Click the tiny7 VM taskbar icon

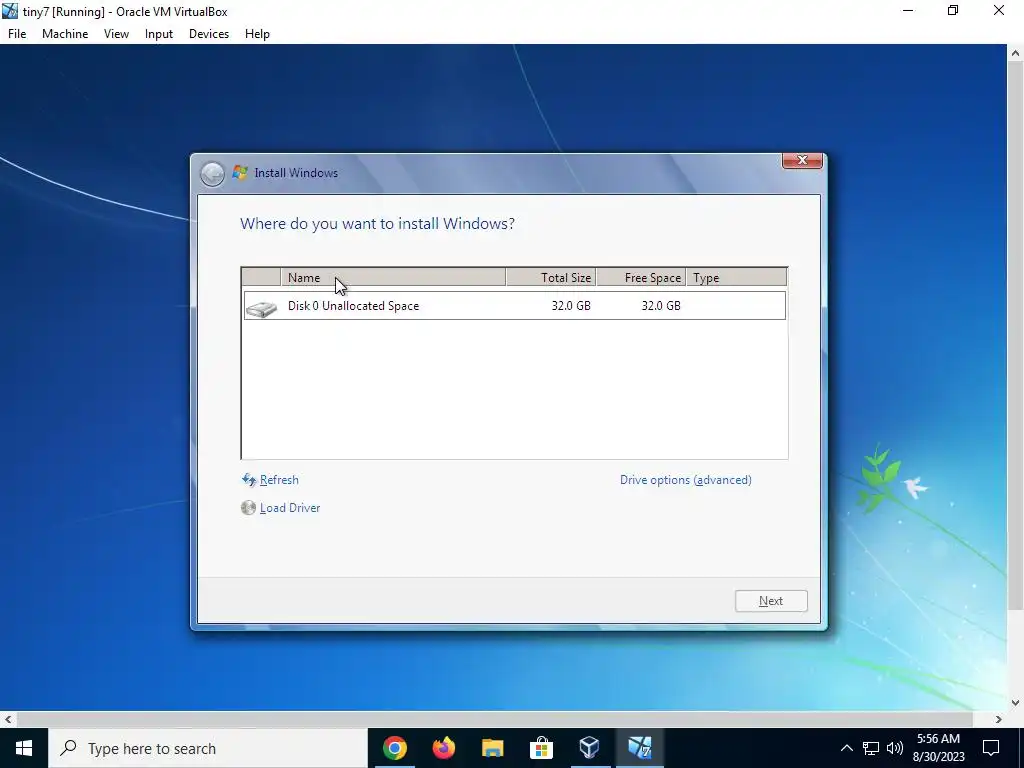(639, 748)
